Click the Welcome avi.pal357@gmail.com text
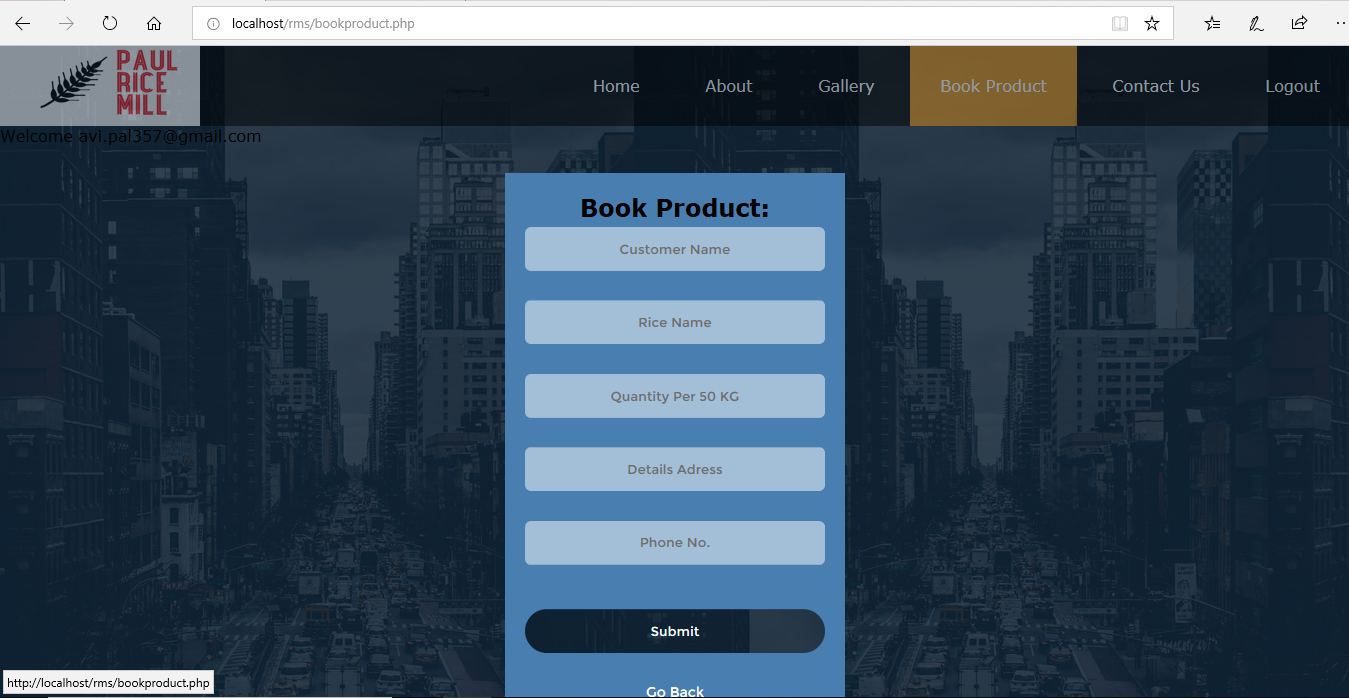The image size is (1349, 698). click(131, 136)
